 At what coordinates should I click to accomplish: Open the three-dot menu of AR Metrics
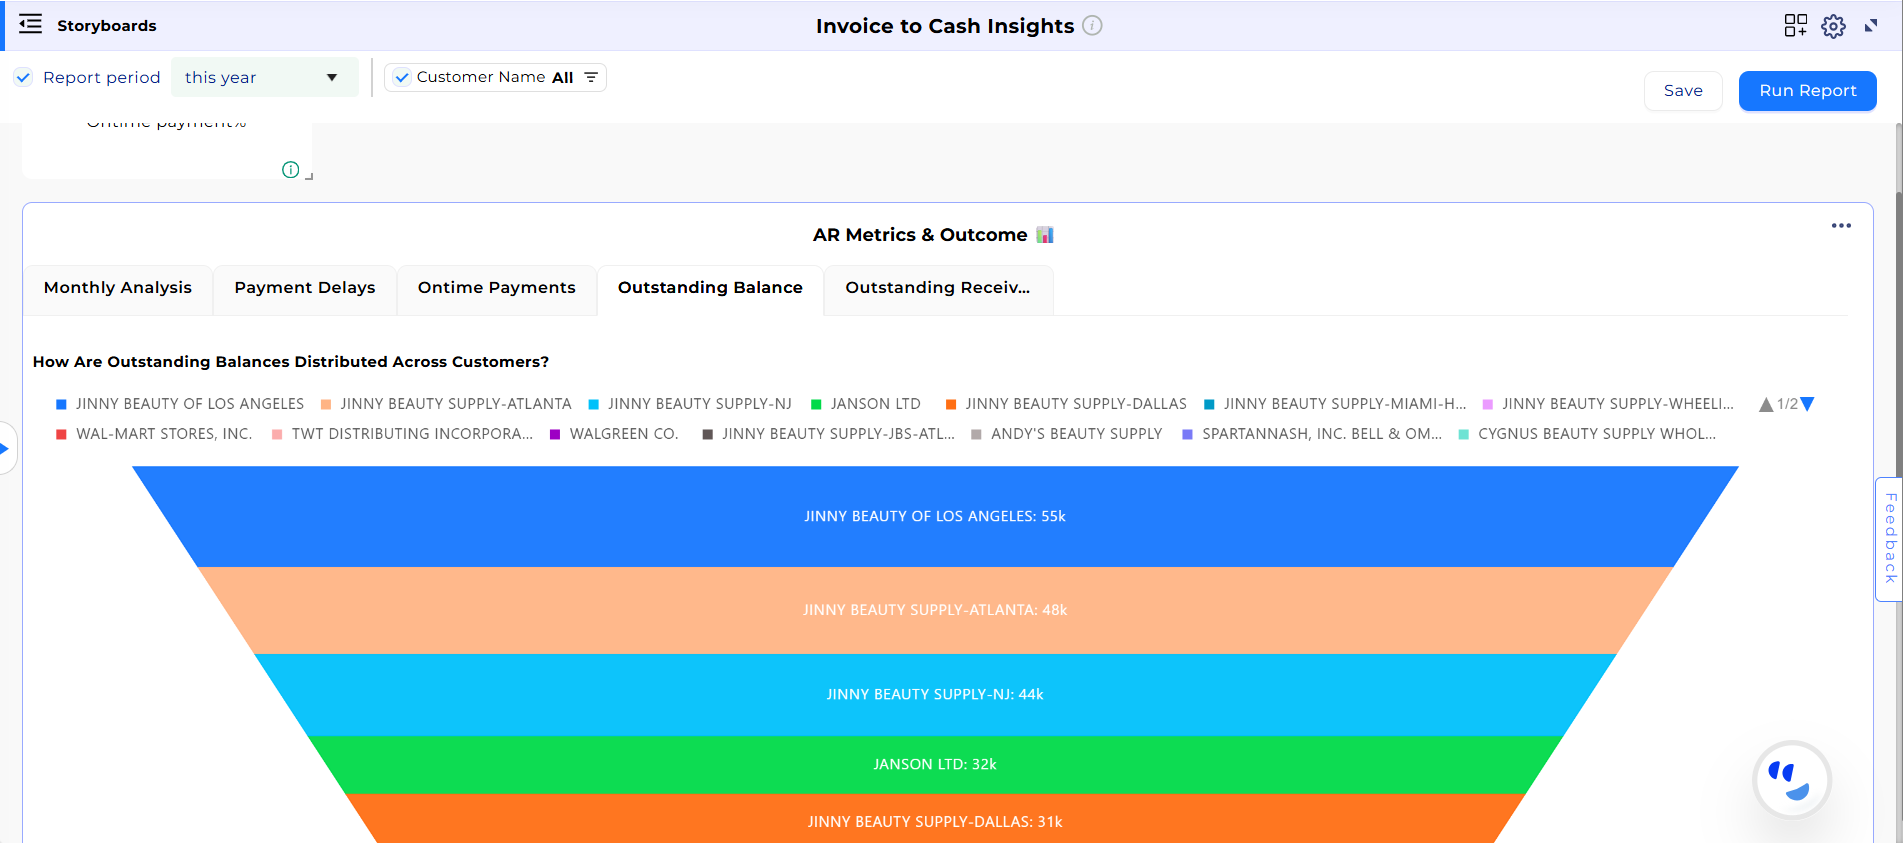1841,226
